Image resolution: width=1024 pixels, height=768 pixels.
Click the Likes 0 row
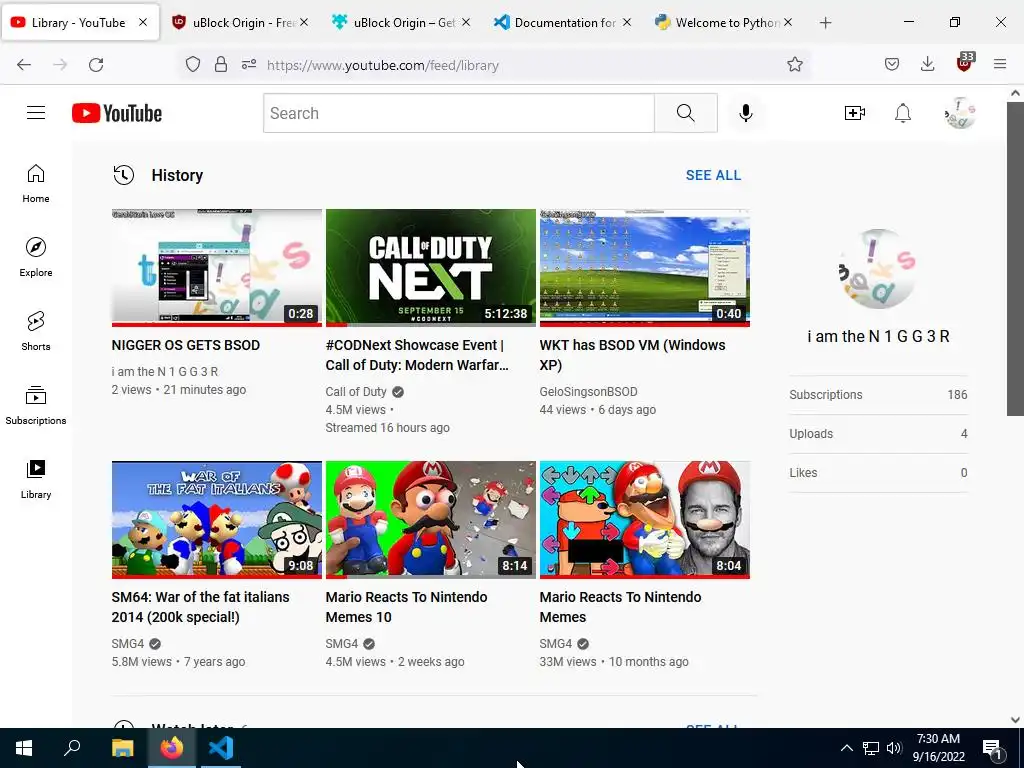click(878, 473)
